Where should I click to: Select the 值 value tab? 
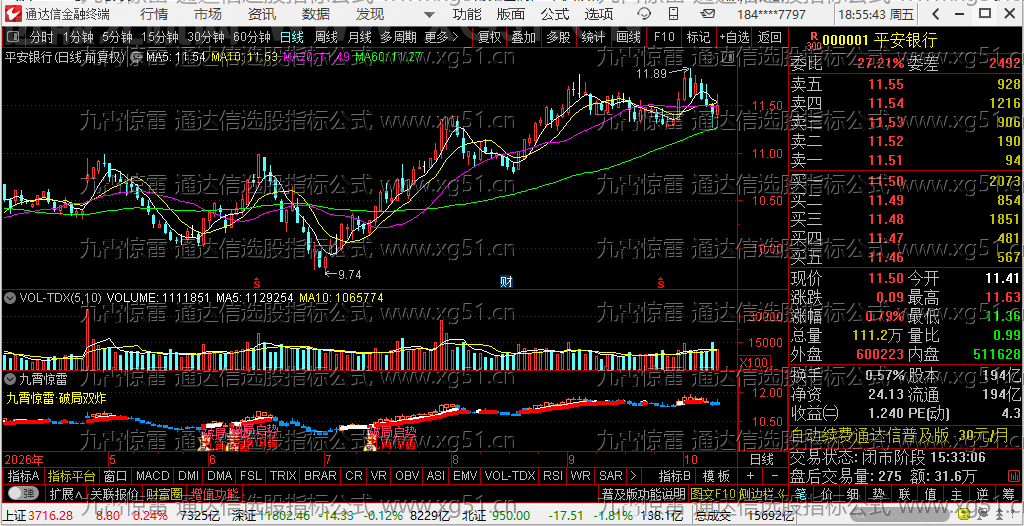(x=931, y=493)
